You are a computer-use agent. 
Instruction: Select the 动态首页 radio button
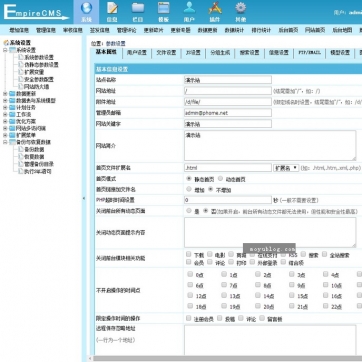click(220, 179)
